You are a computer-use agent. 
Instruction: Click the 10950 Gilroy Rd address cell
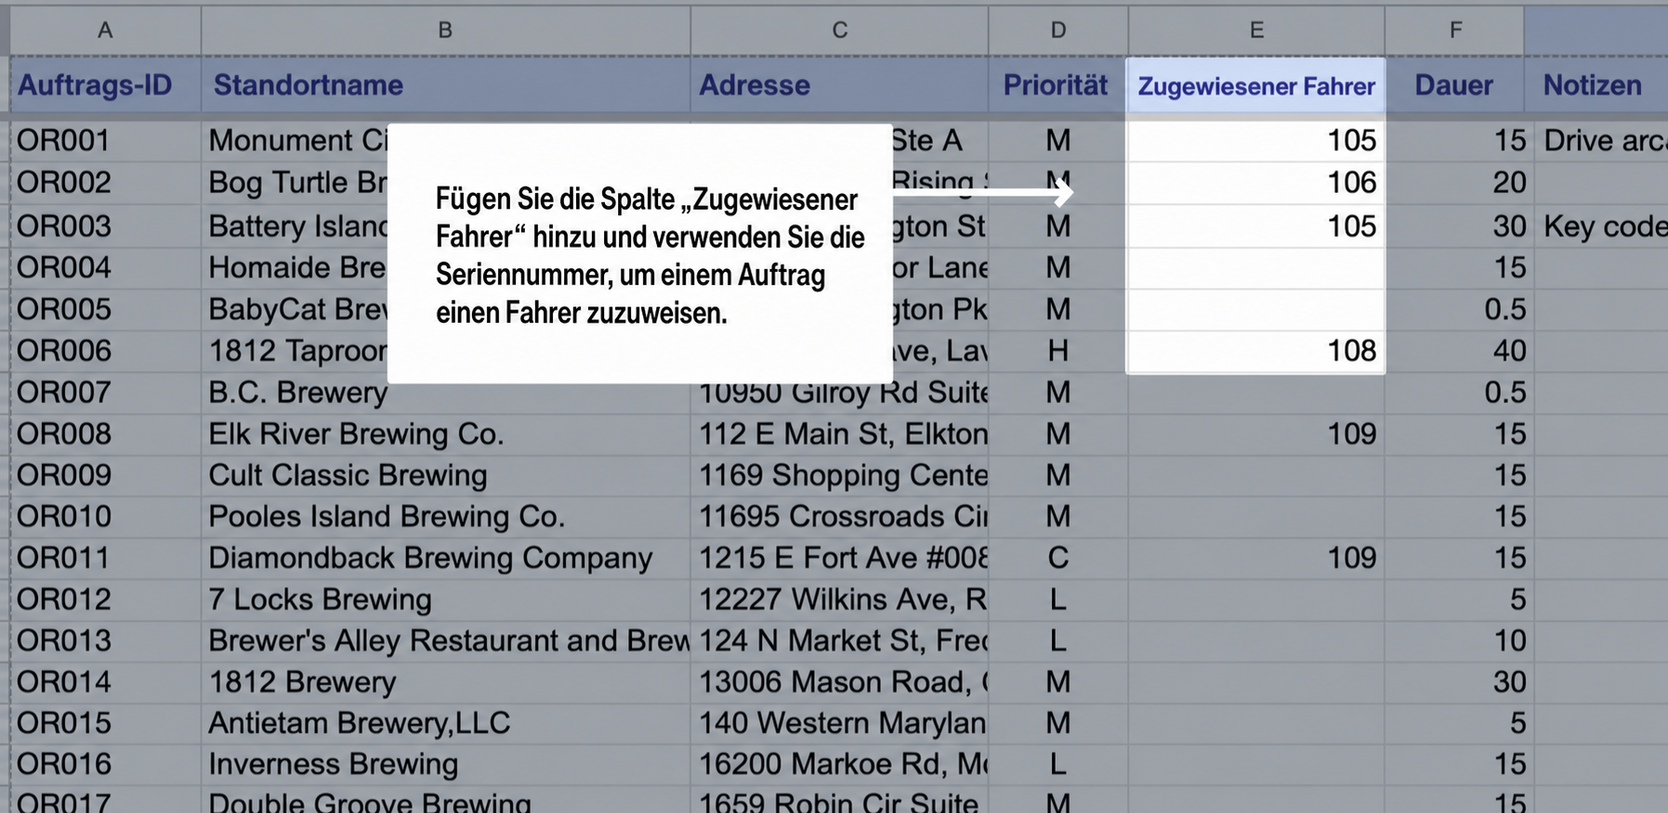click(x=839, y=395)
